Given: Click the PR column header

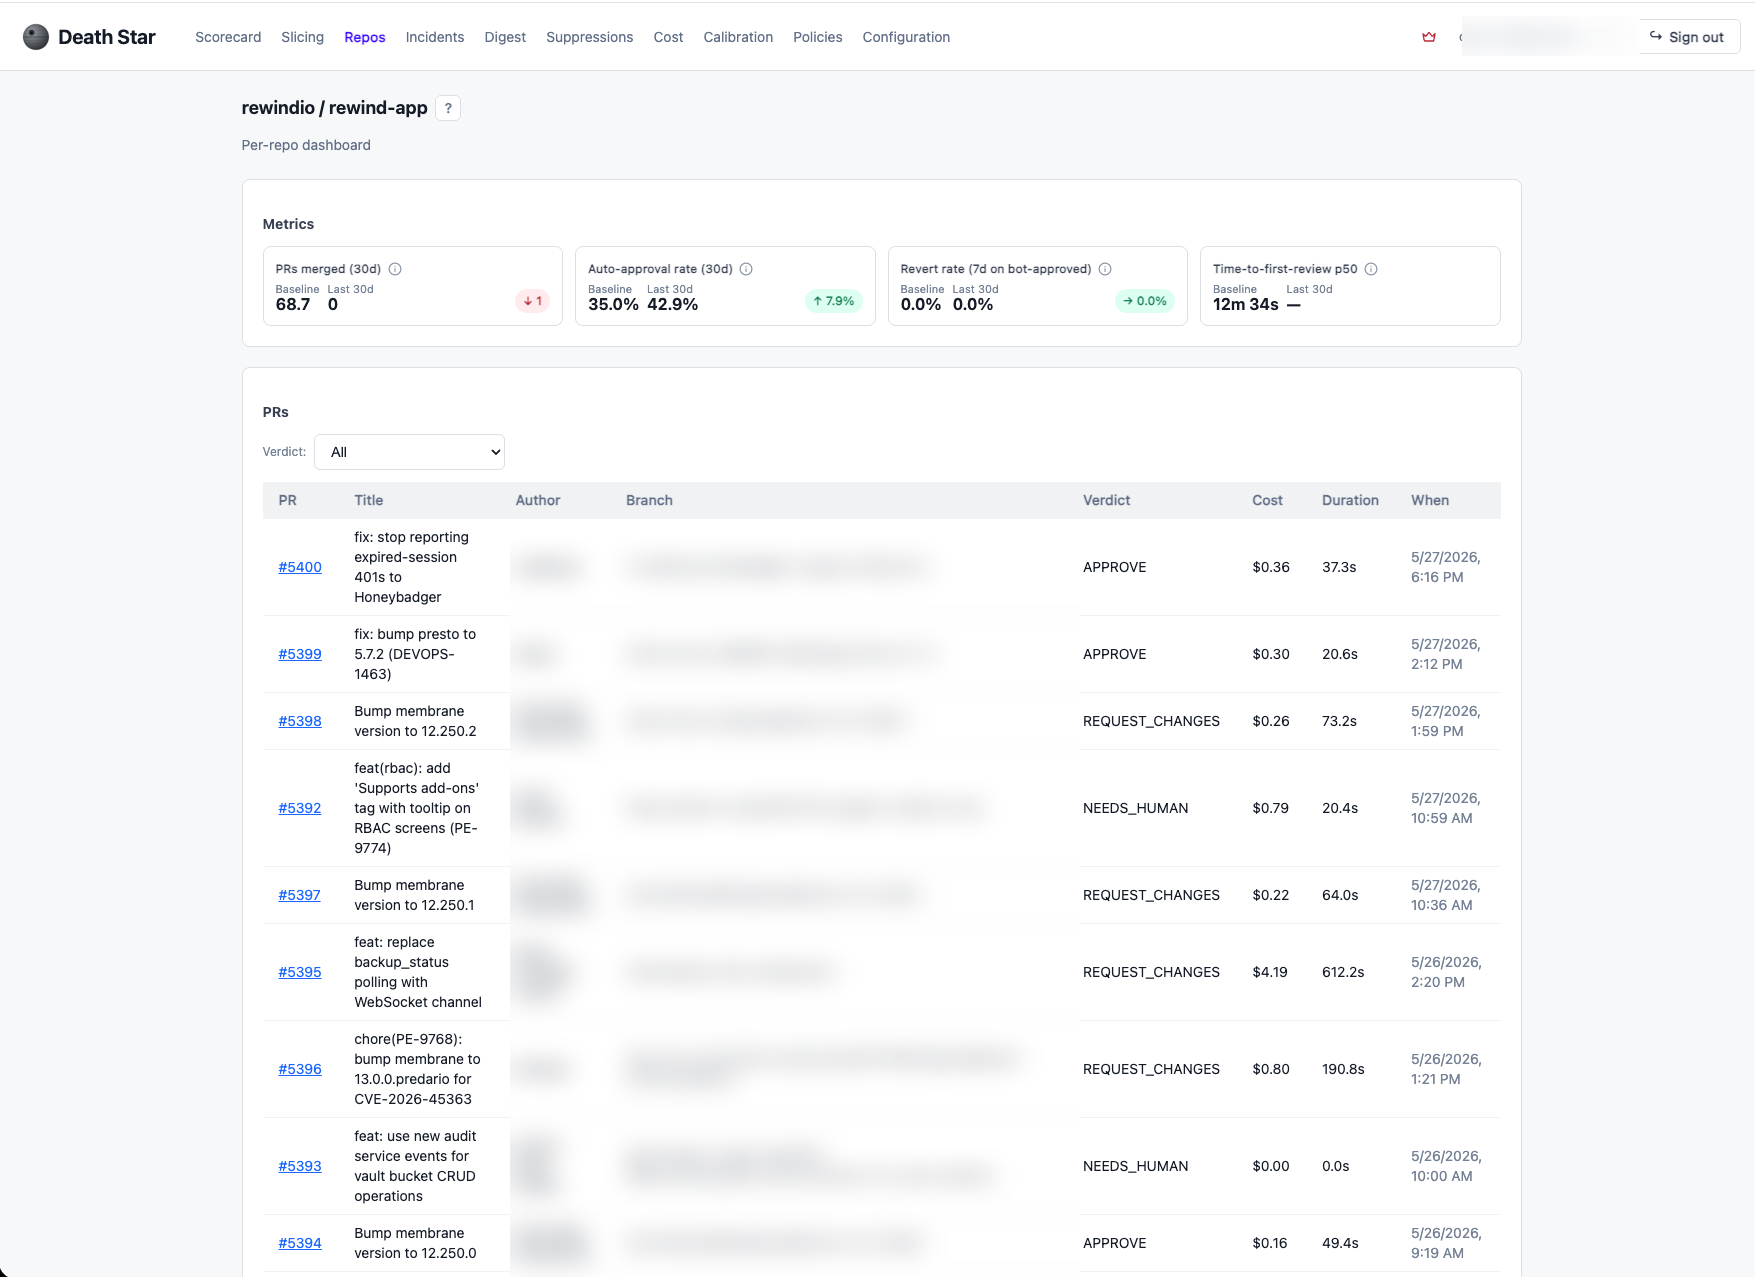Looking at the screenshot, I should pos(288,500).
